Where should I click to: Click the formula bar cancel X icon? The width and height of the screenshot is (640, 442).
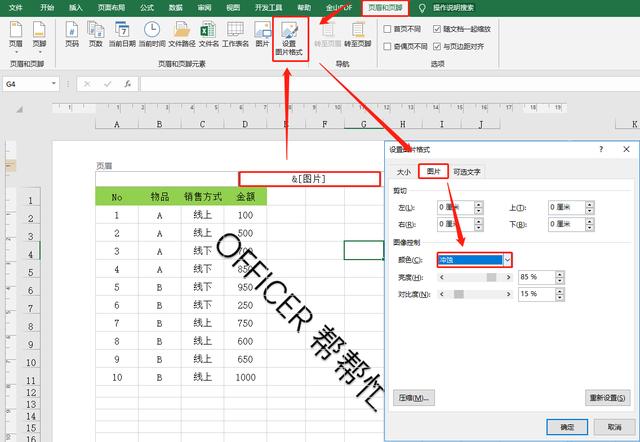pos(87,84)
